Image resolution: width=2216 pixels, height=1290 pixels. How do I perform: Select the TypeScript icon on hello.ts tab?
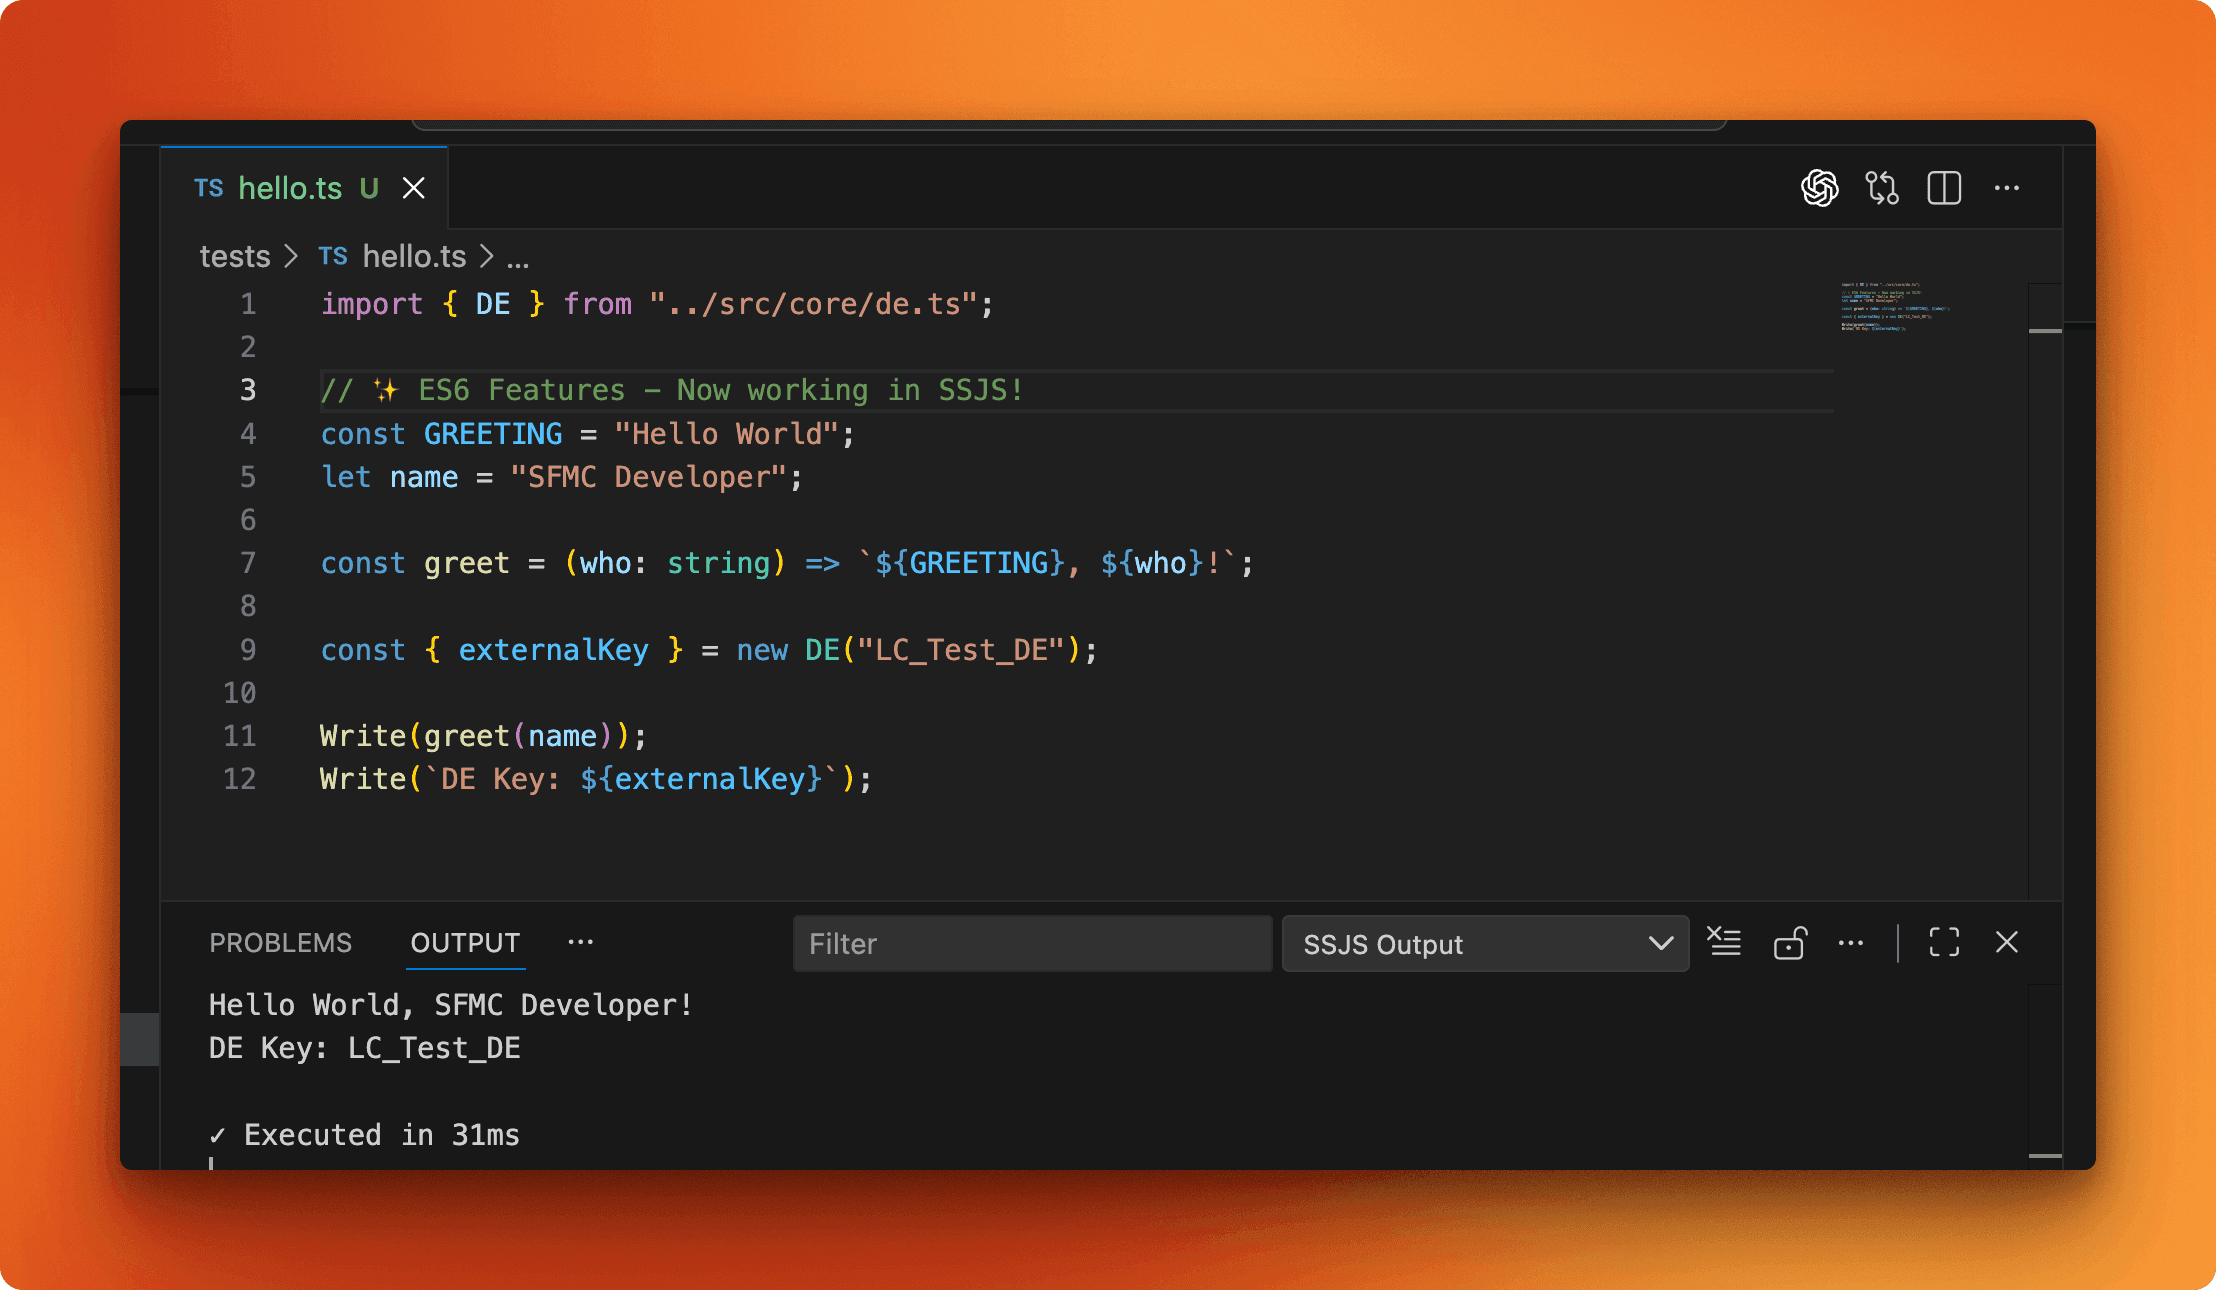click(208, 188)
